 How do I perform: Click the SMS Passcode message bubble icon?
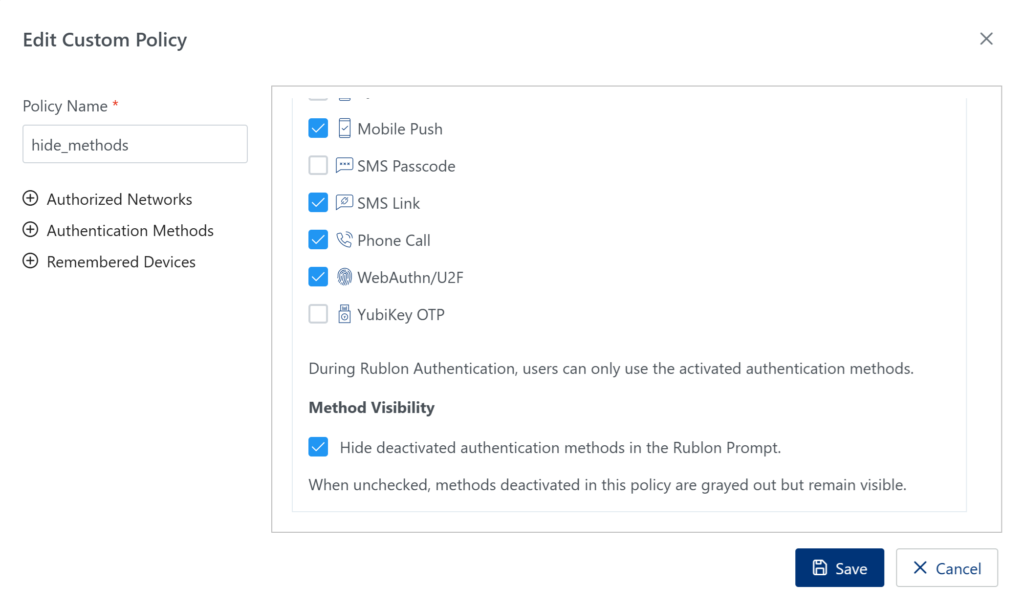click(343, 165)
